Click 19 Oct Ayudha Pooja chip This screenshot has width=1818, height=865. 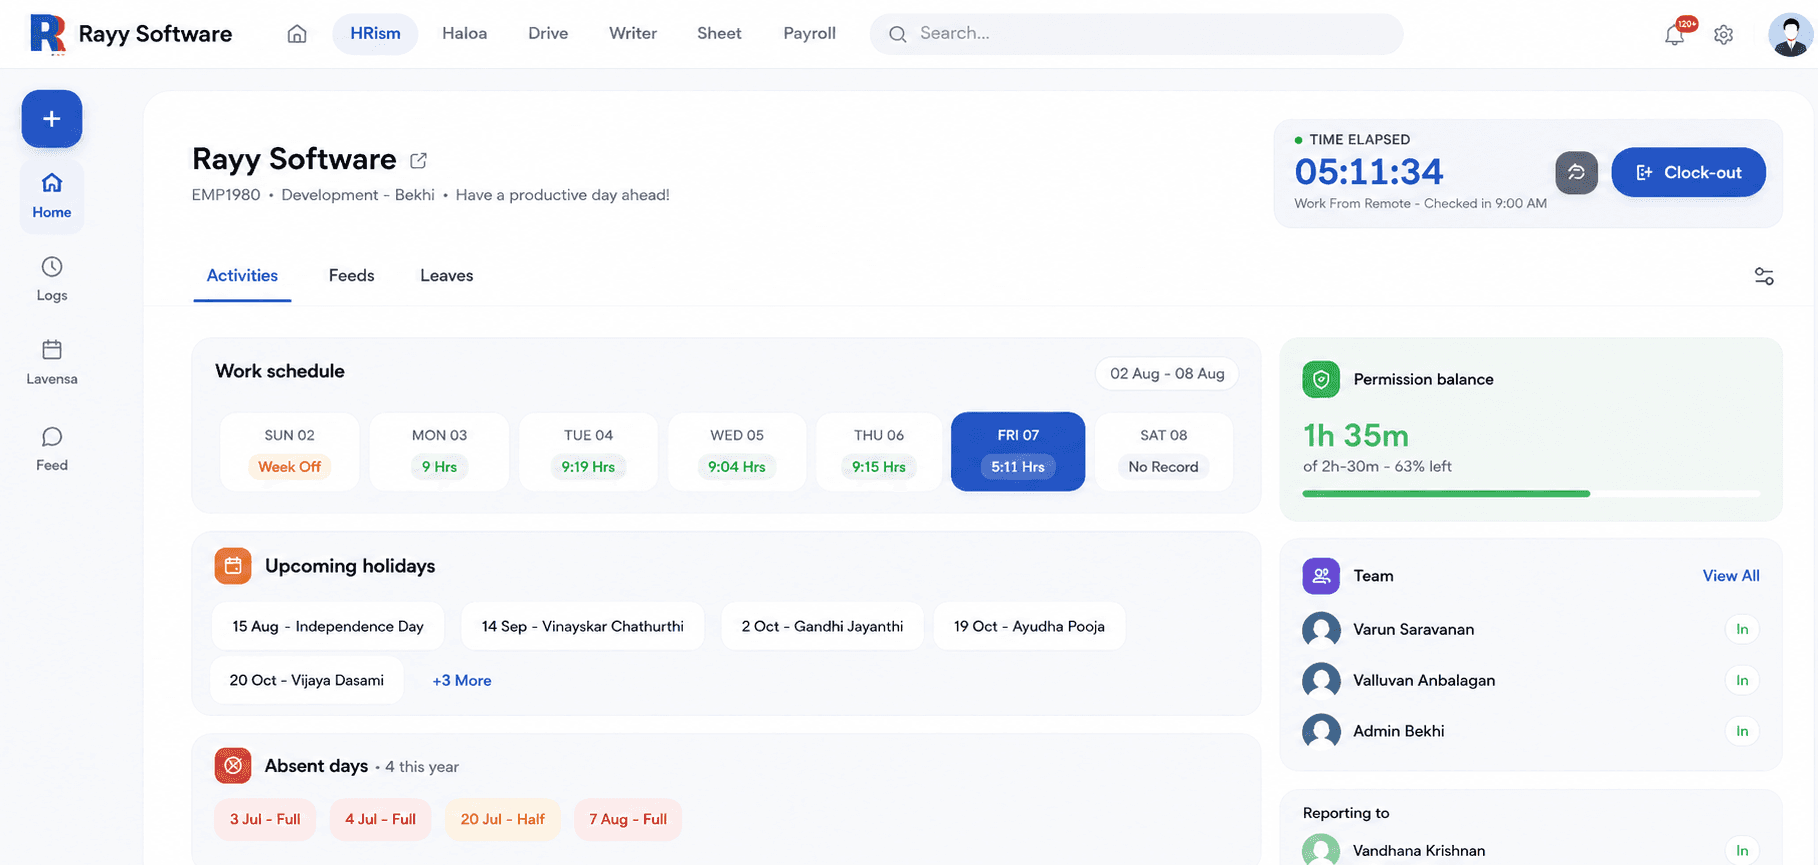pyautogui.click(x=1029, y=627)
